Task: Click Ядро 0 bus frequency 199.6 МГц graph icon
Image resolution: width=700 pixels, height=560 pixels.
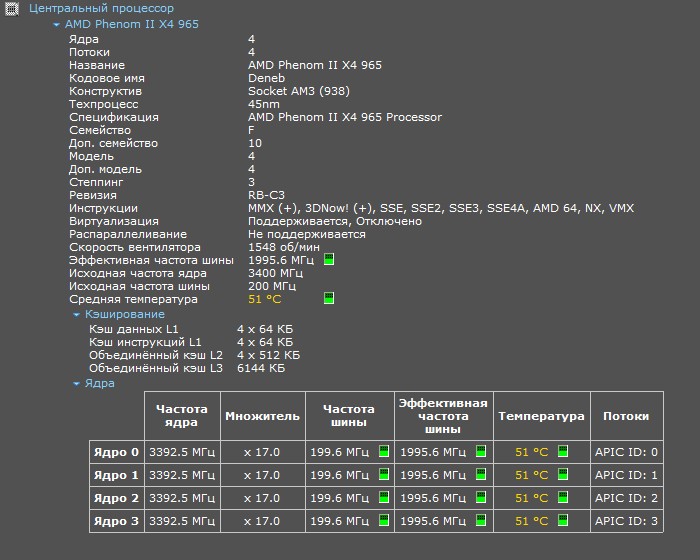Action: point(384,451)
